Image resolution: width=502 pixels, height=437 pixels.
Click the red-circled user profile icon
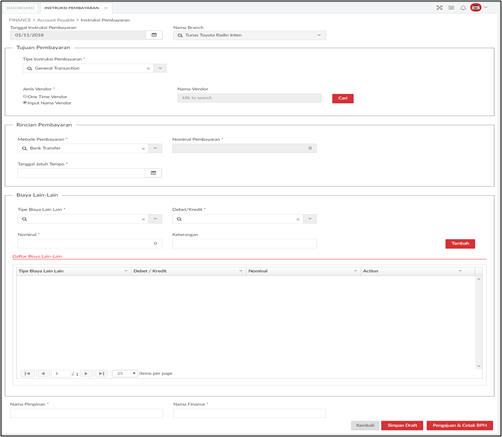tap(476, 7)
